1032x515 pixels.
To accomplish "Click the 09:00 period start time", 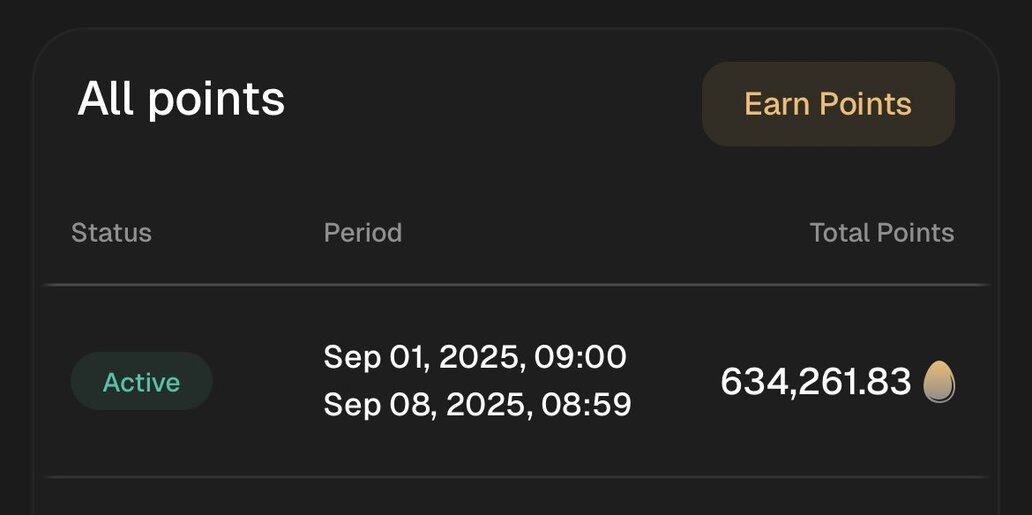I will (x=580, y=357).
